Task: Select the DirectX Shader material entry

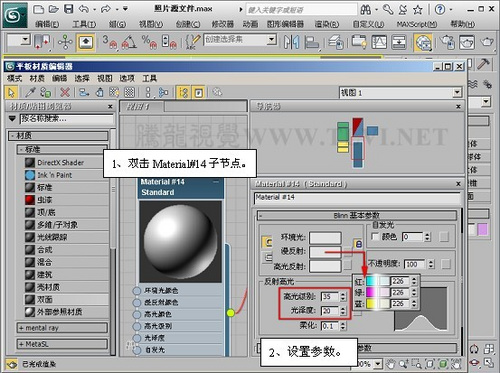Action: 66,163
